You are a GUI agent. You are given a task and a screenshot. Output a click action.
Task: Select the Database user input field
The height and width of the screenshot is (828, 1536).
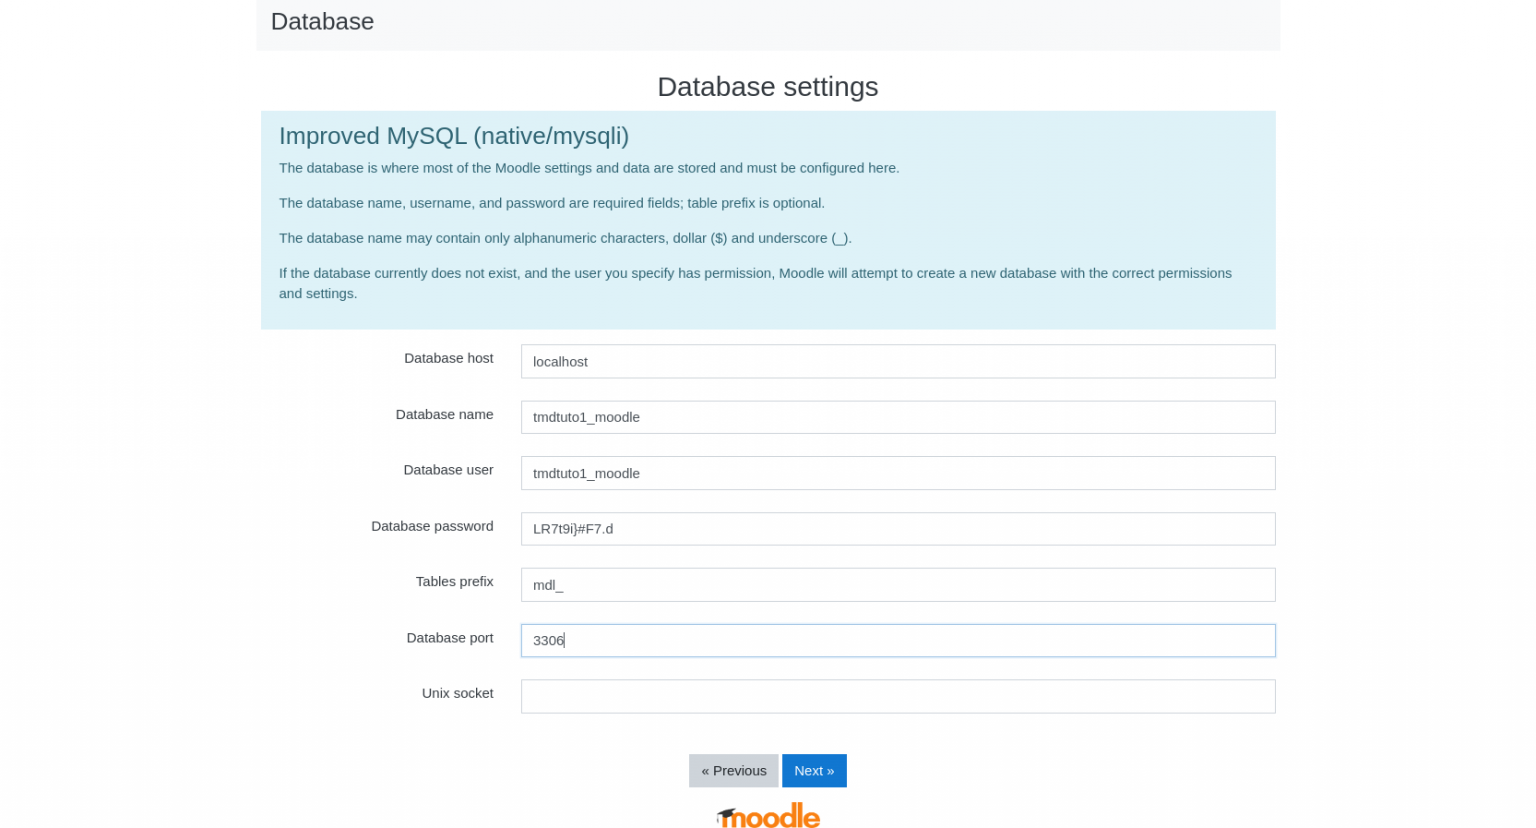[x=897, y=473]
